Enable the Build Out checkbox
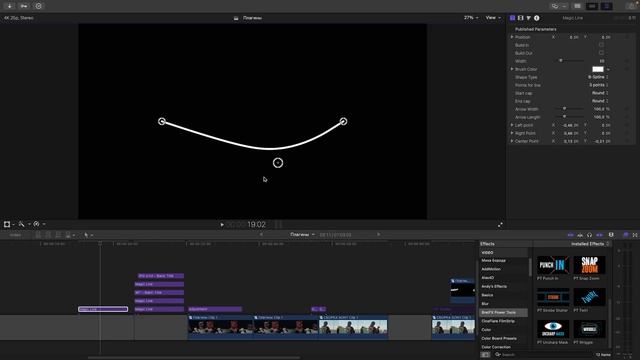The height and width of the screenshot is (360, 640). tap(601, 53)
